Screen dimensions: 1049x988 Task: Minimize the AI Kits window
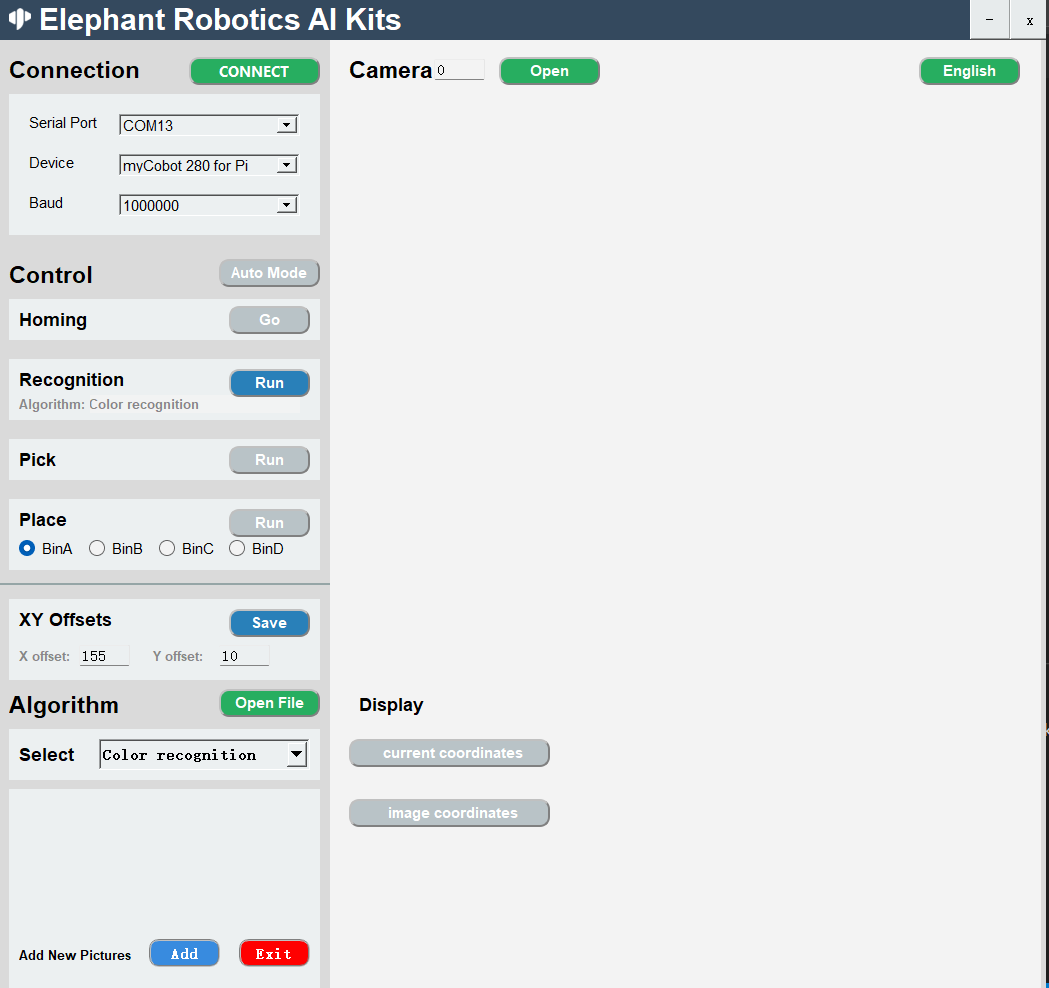[x=989, y=20]
